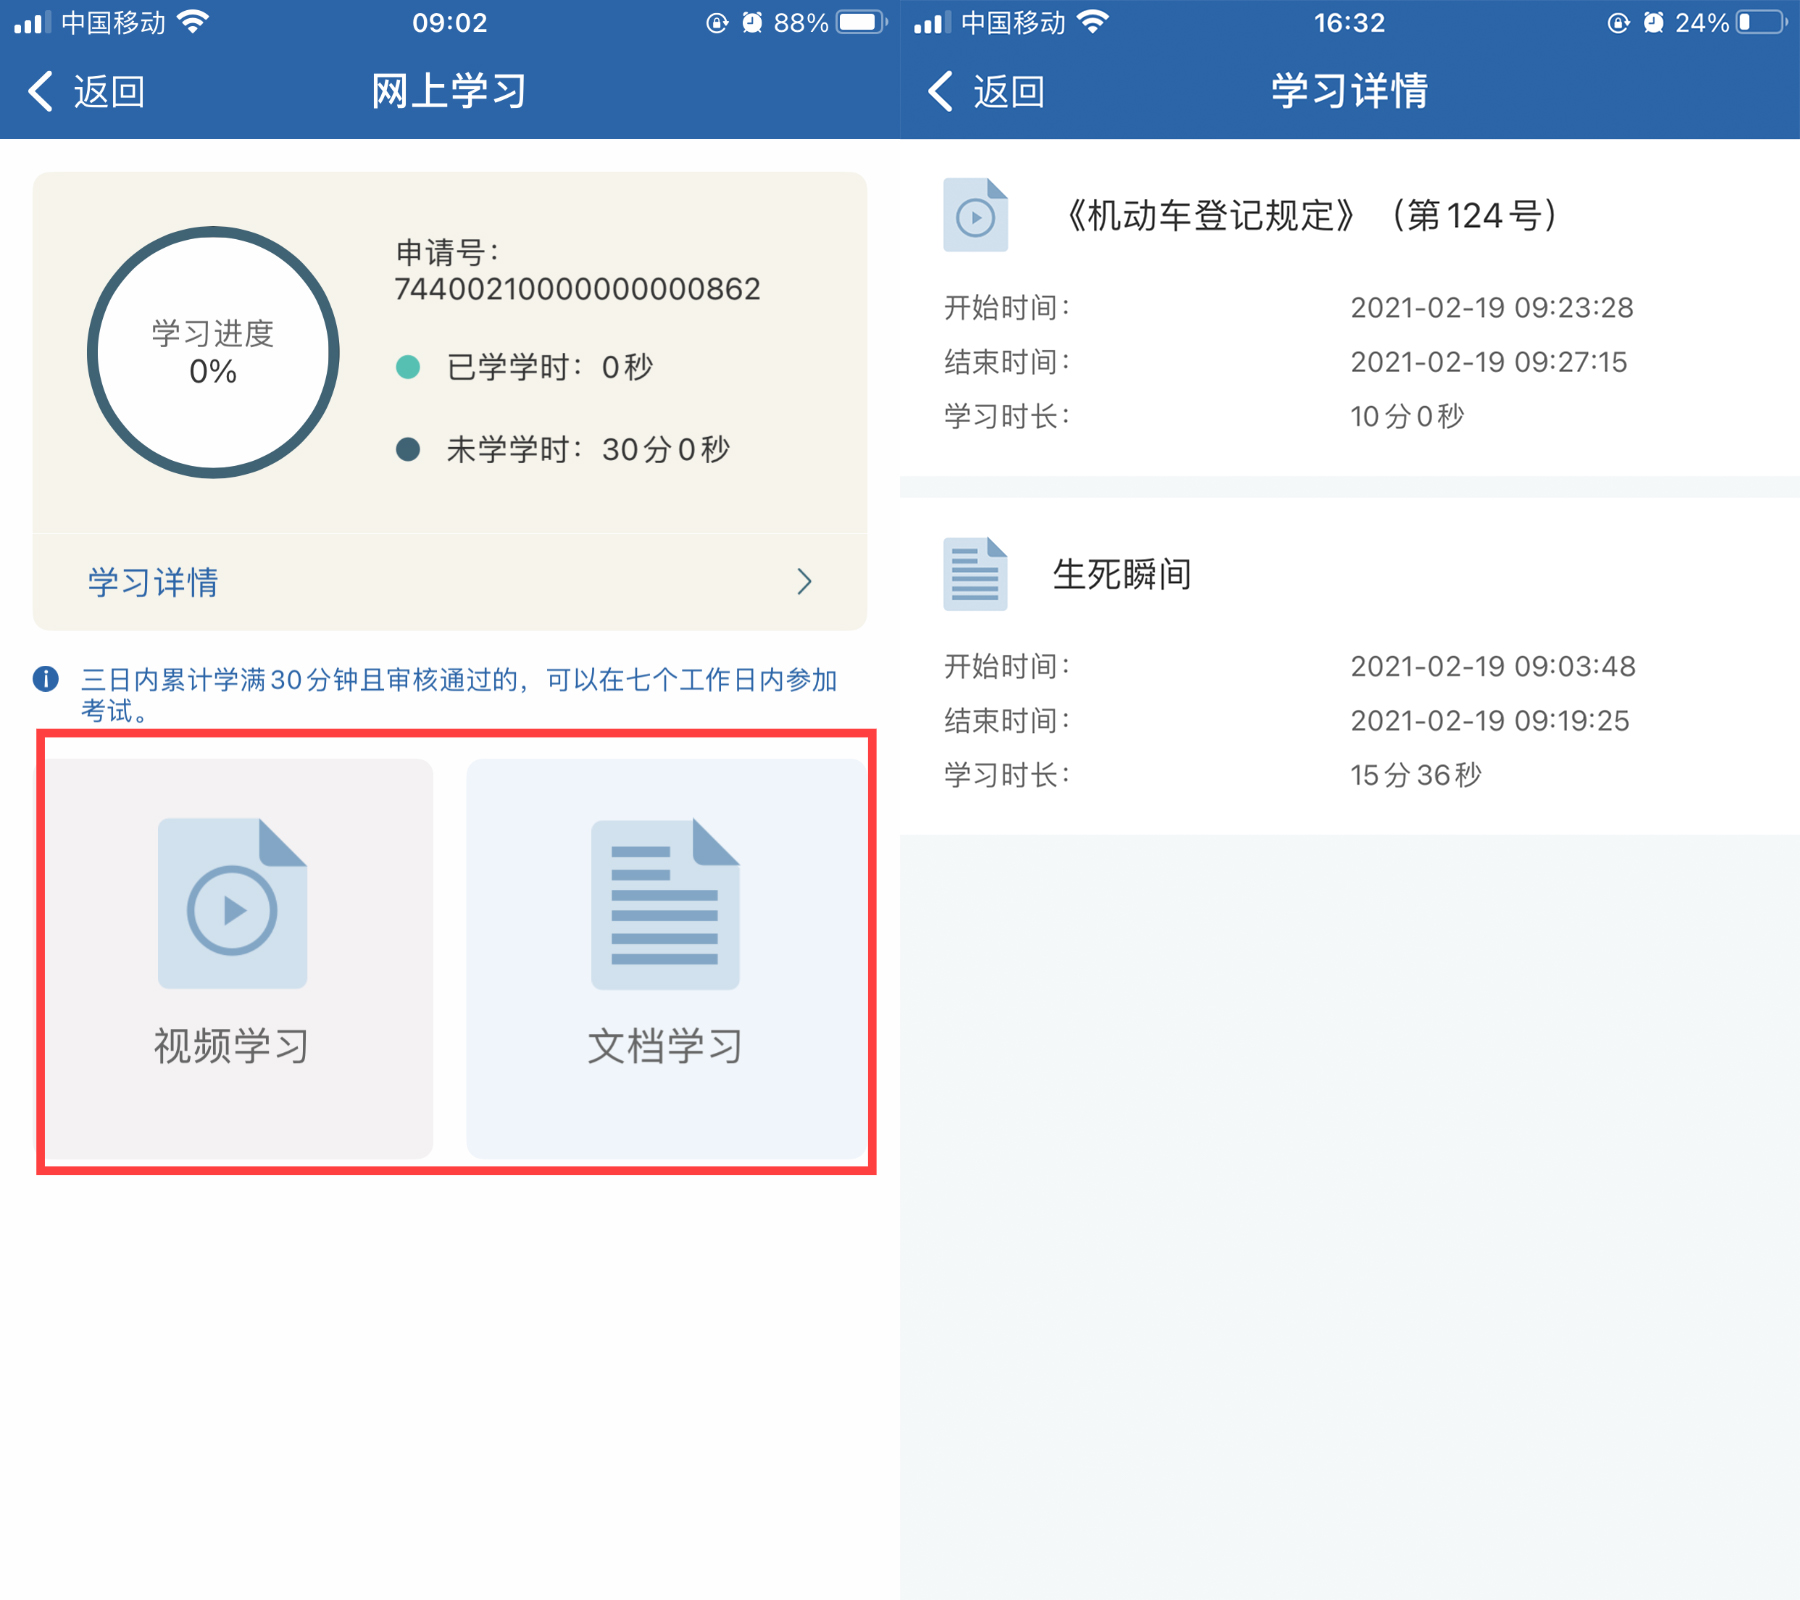Expand 学习详情 using the right chevron
Screen dimensions: 1800x1600
click(804, 582)
